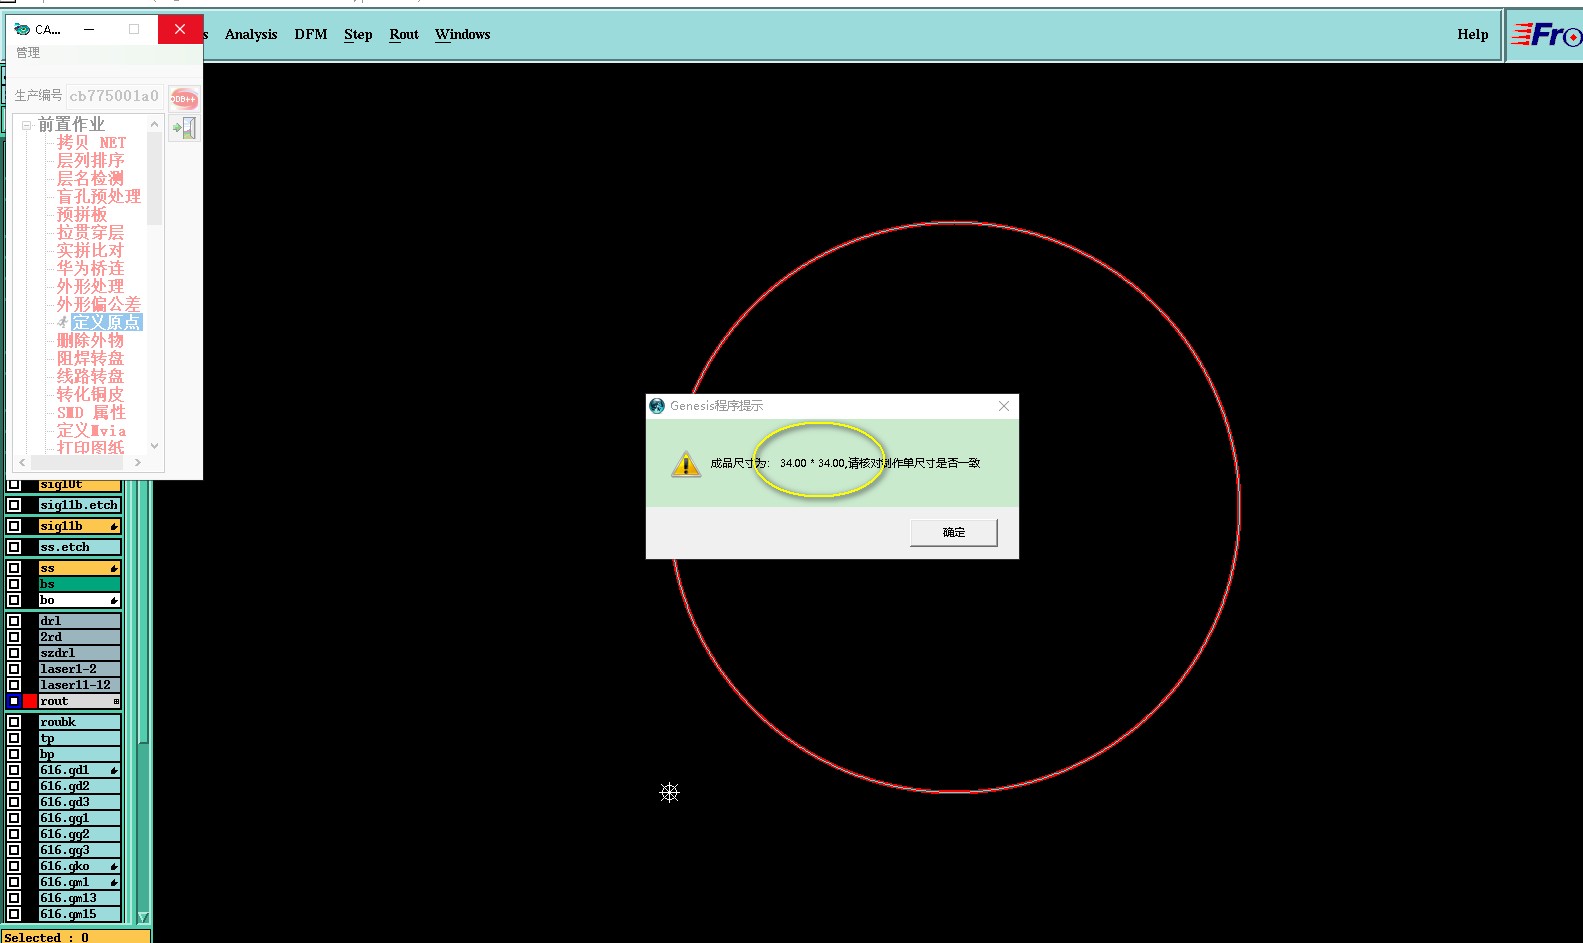Click the tree vertical scrollbar thumb
This screenshot has height=943, width=1583.
click(154, 178)
